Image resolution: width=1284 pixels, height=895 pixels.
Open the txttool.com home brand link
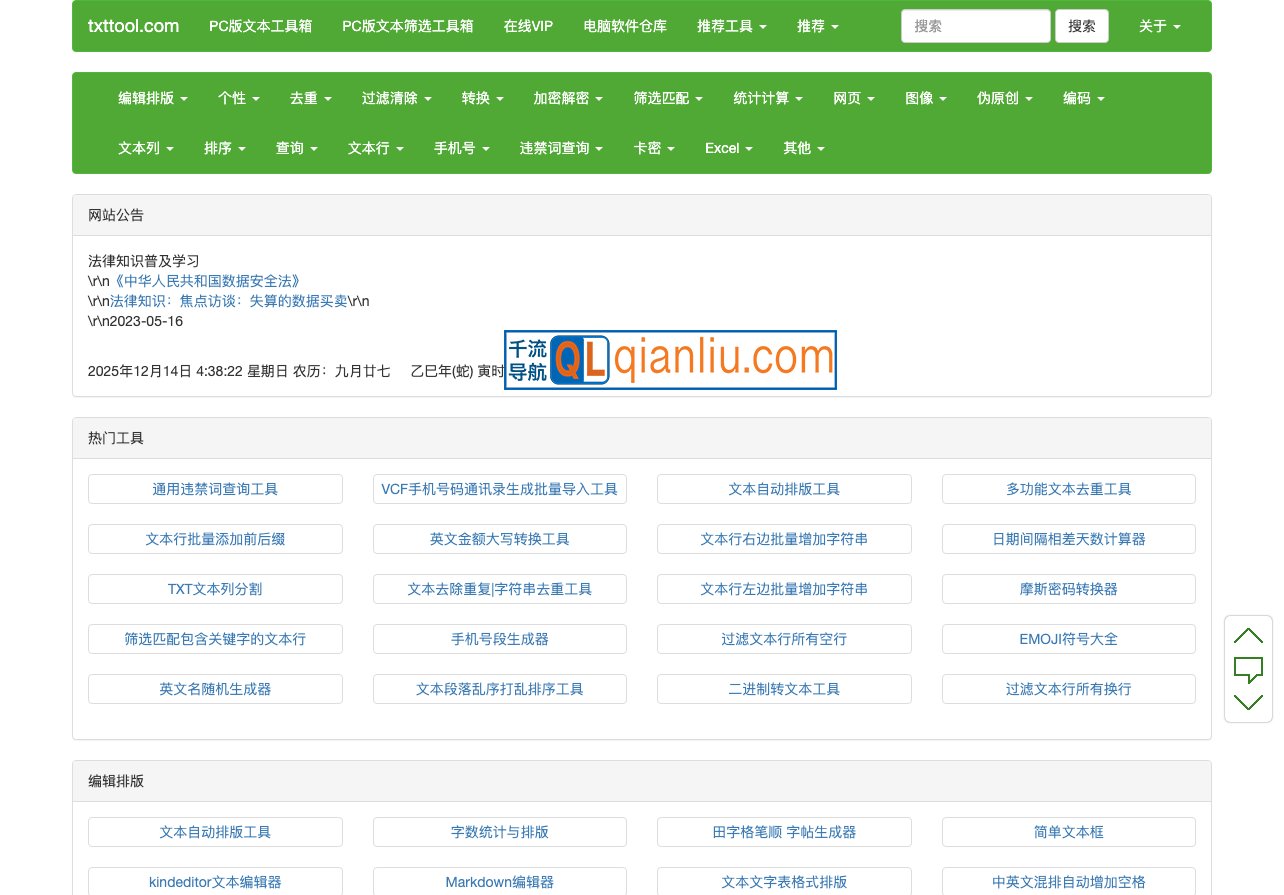tap(133, 26)
